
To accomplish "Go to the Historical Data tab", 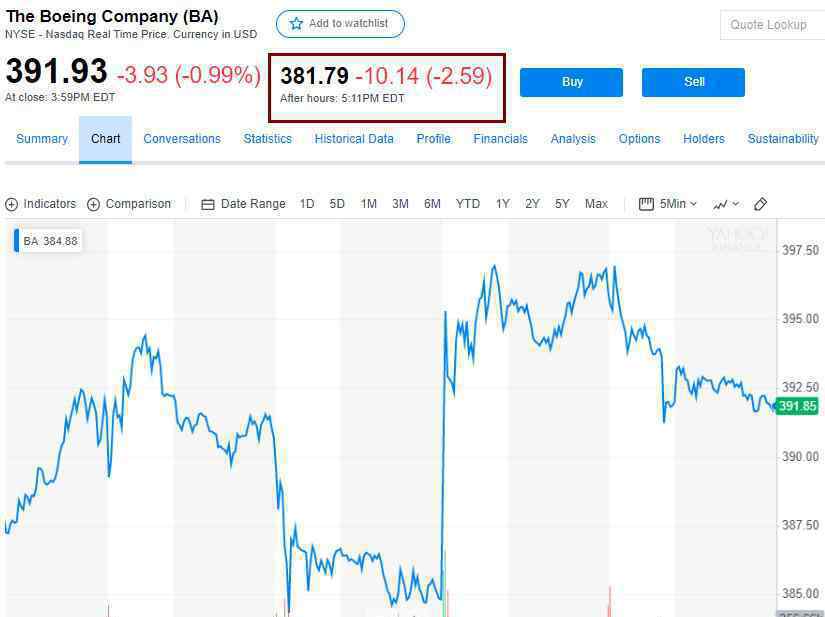I will (354, 139).
